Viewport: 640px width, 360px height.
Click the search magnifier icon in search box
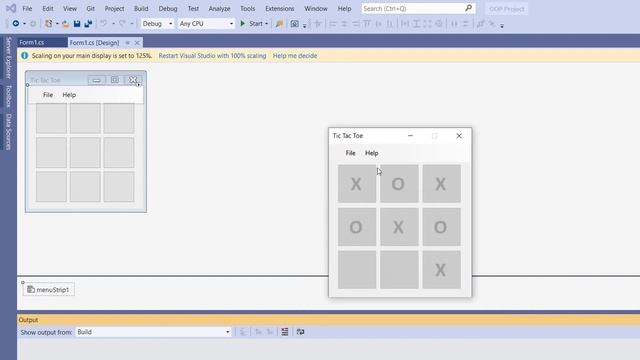(469, 8)
